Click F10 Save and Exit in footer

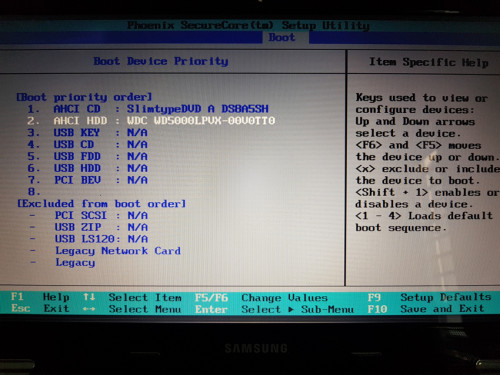(426, 309)
